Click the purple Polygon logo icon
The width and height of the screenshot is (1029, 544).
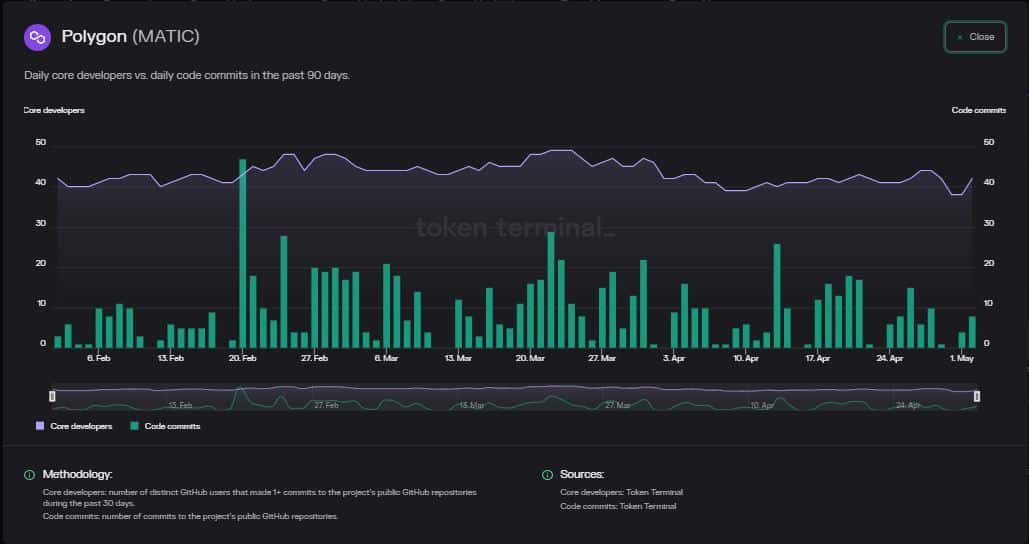click(x=37, y=37)
